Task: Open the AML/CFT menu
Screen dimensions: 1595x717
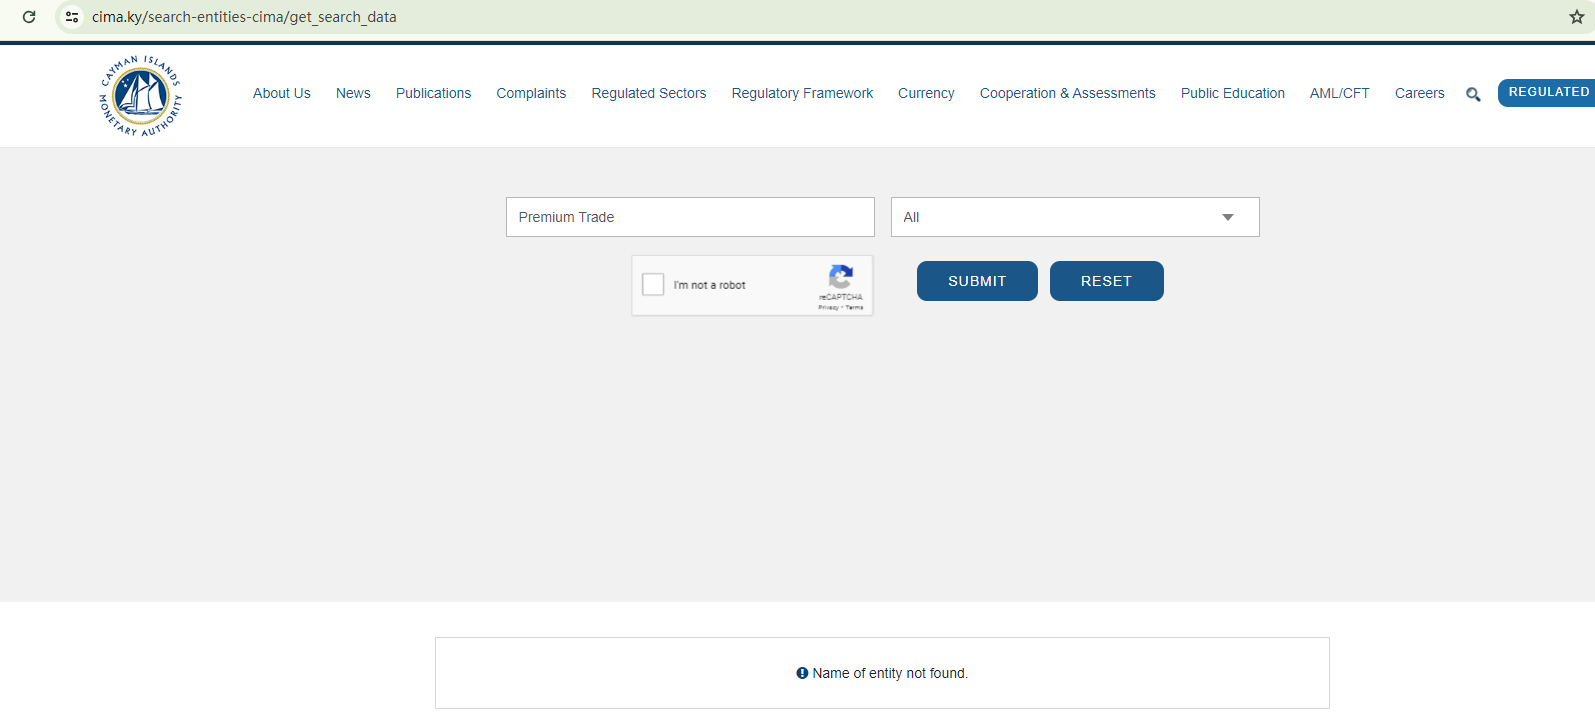Action: 1340,93
